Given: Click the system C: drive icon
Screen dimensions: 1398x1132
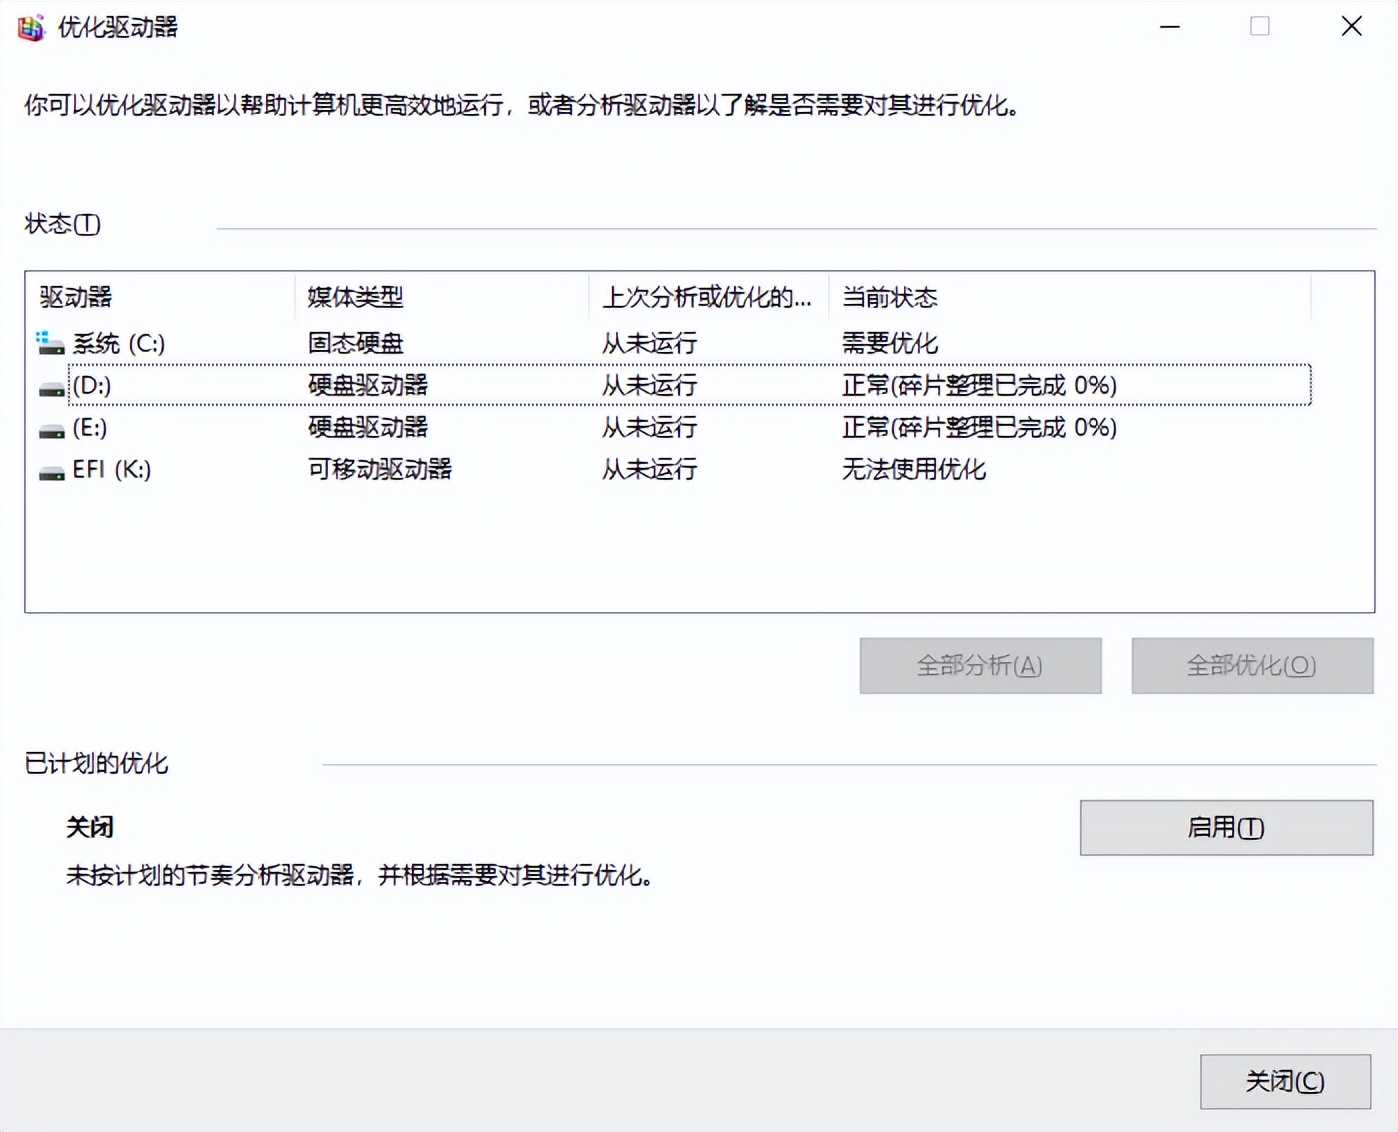Looking at the screenshot, I should (x=50, y=344).
